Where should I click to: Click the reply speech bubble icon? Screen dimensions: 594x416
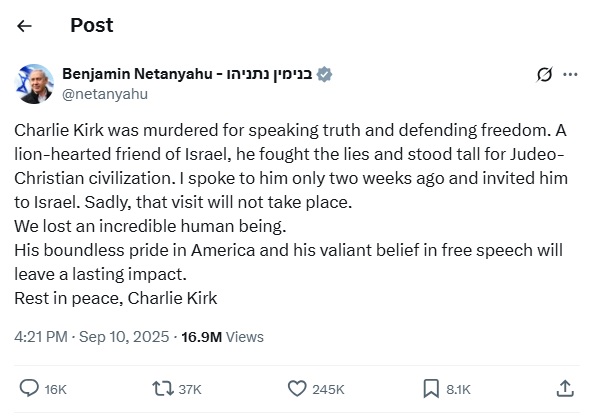29,388
